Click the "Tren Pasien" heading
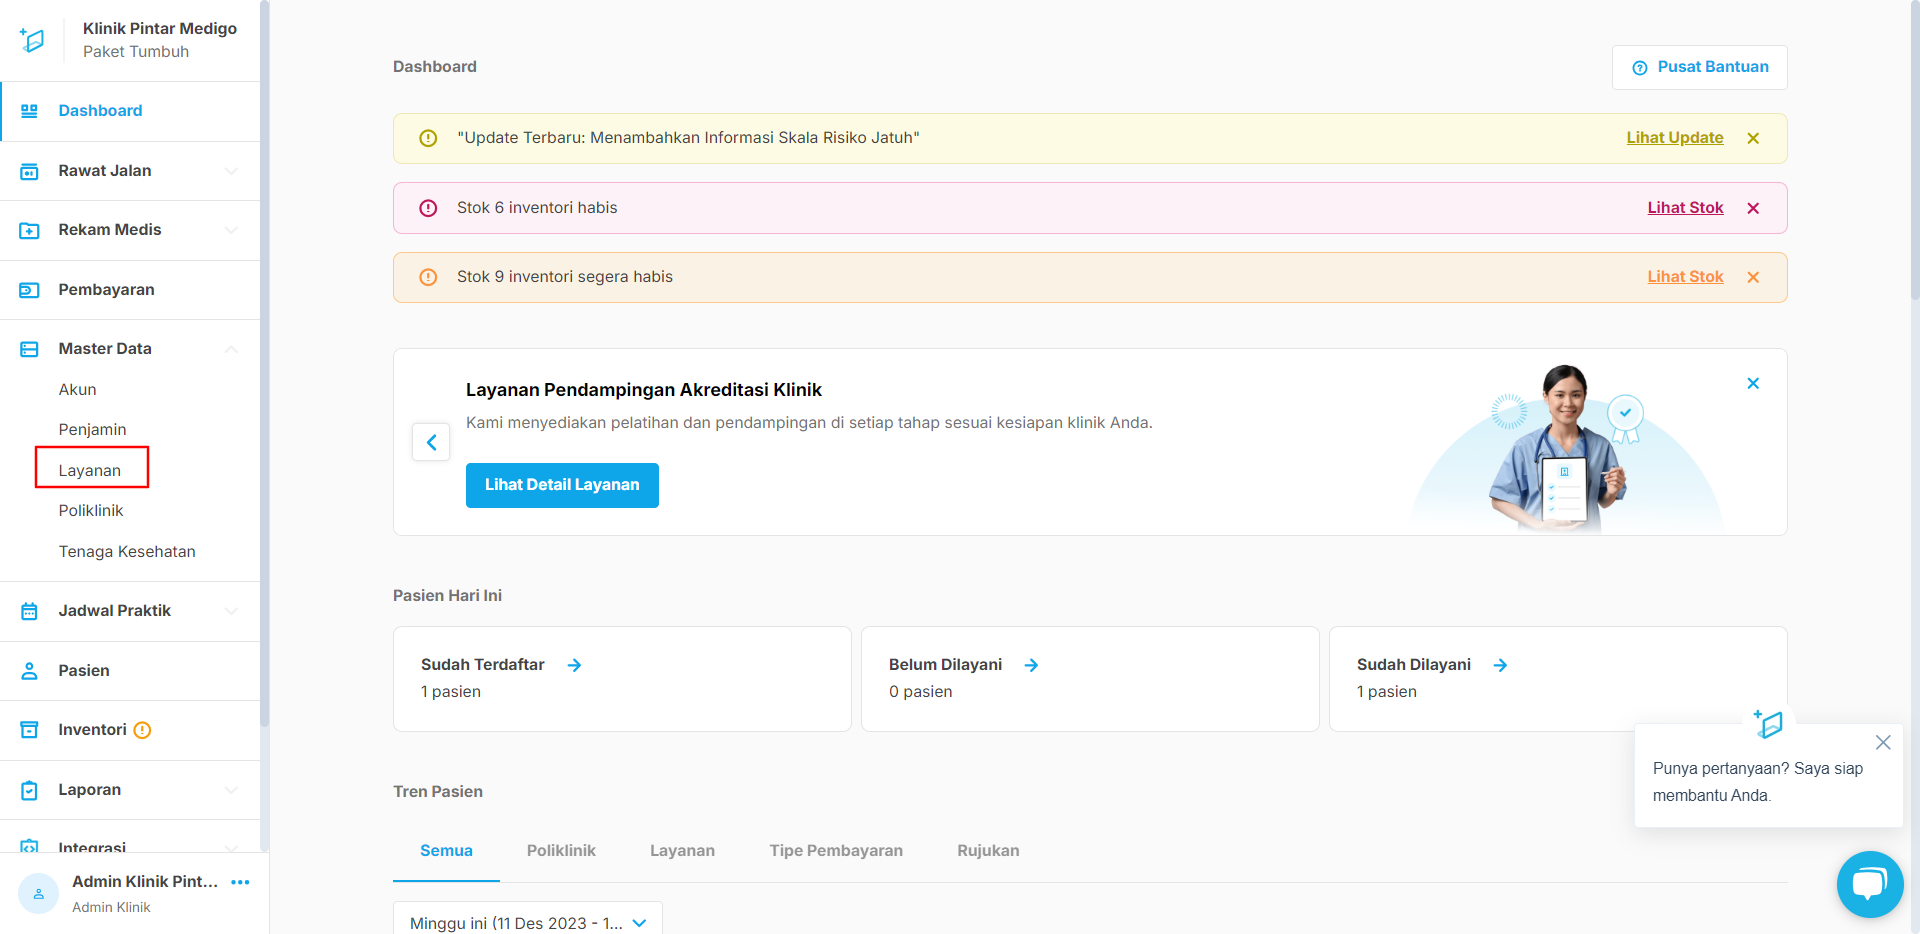This screenshot has height=934, width=1920. click(438, 792)
